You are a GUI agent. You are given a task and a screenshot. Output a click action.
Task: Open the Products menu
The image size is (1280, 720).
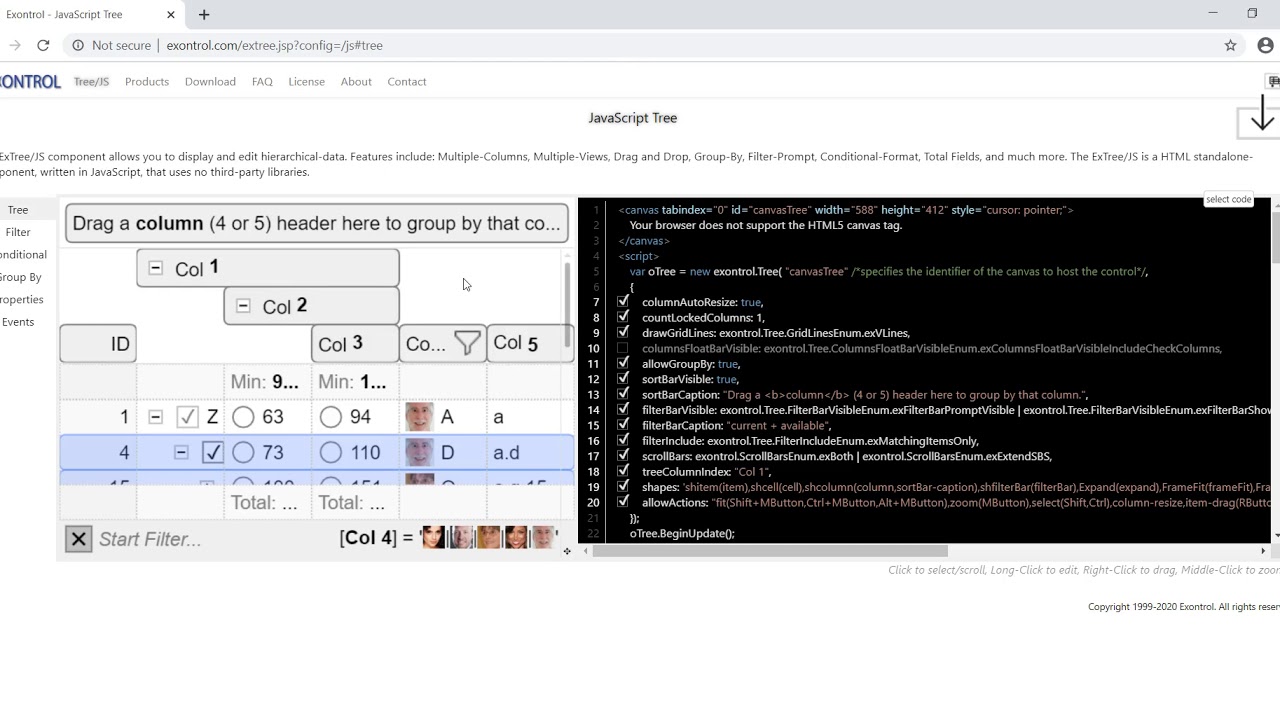point(147,82)
